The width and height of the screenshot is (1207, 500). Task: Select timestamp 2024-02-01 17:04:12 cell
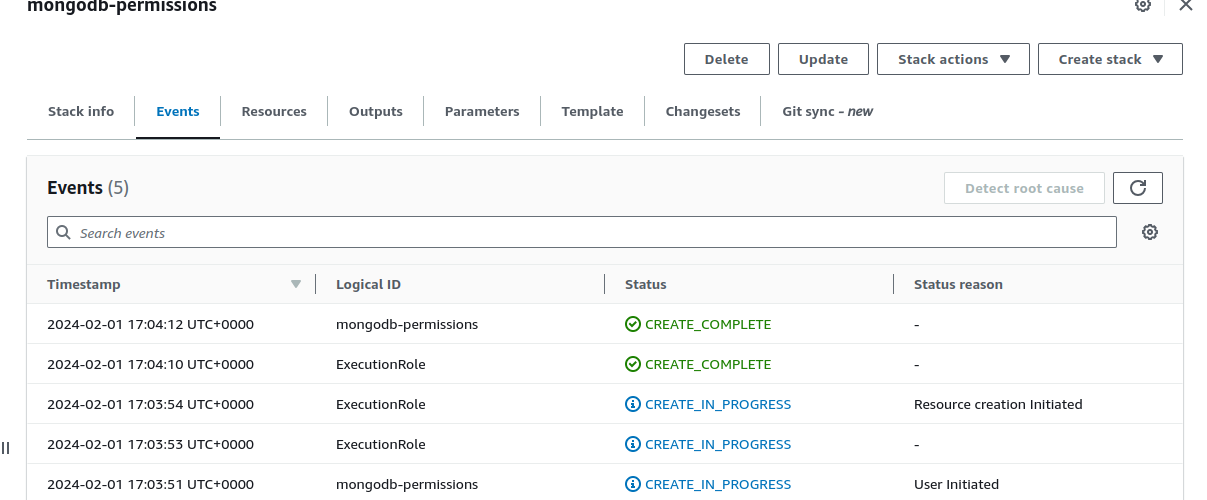150,324
